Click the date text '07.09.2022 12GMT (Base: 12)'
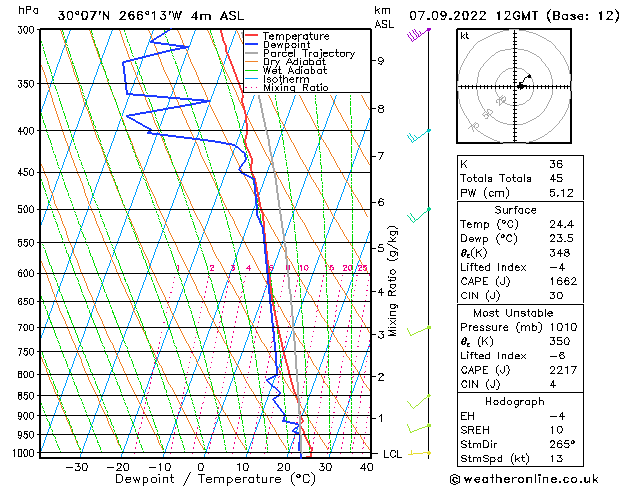The height and width of the screenshot is (486, 629). point(514,16)
